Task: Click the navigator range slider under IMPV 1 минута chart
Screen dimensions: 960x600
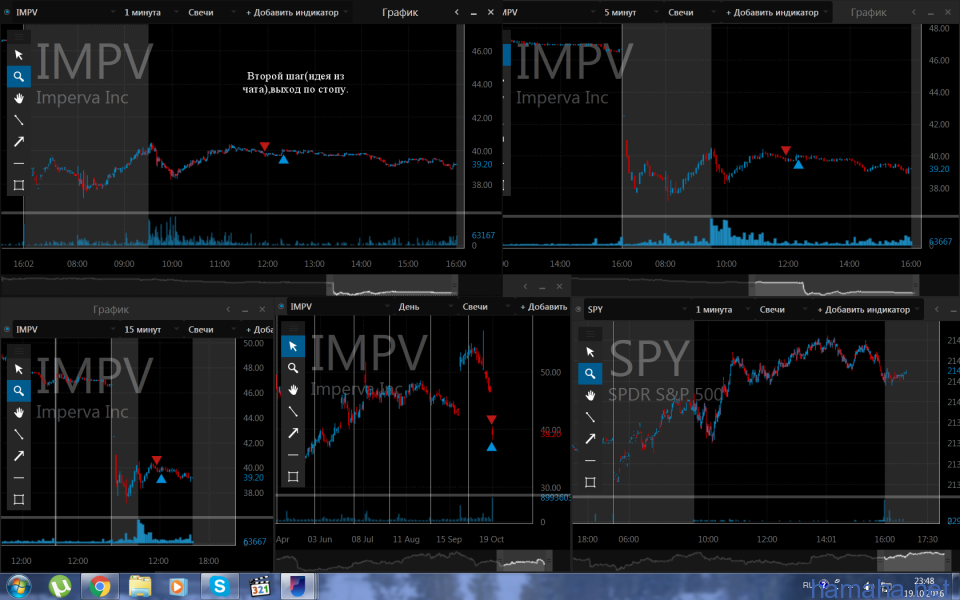Action: click(x=392, y=285)
